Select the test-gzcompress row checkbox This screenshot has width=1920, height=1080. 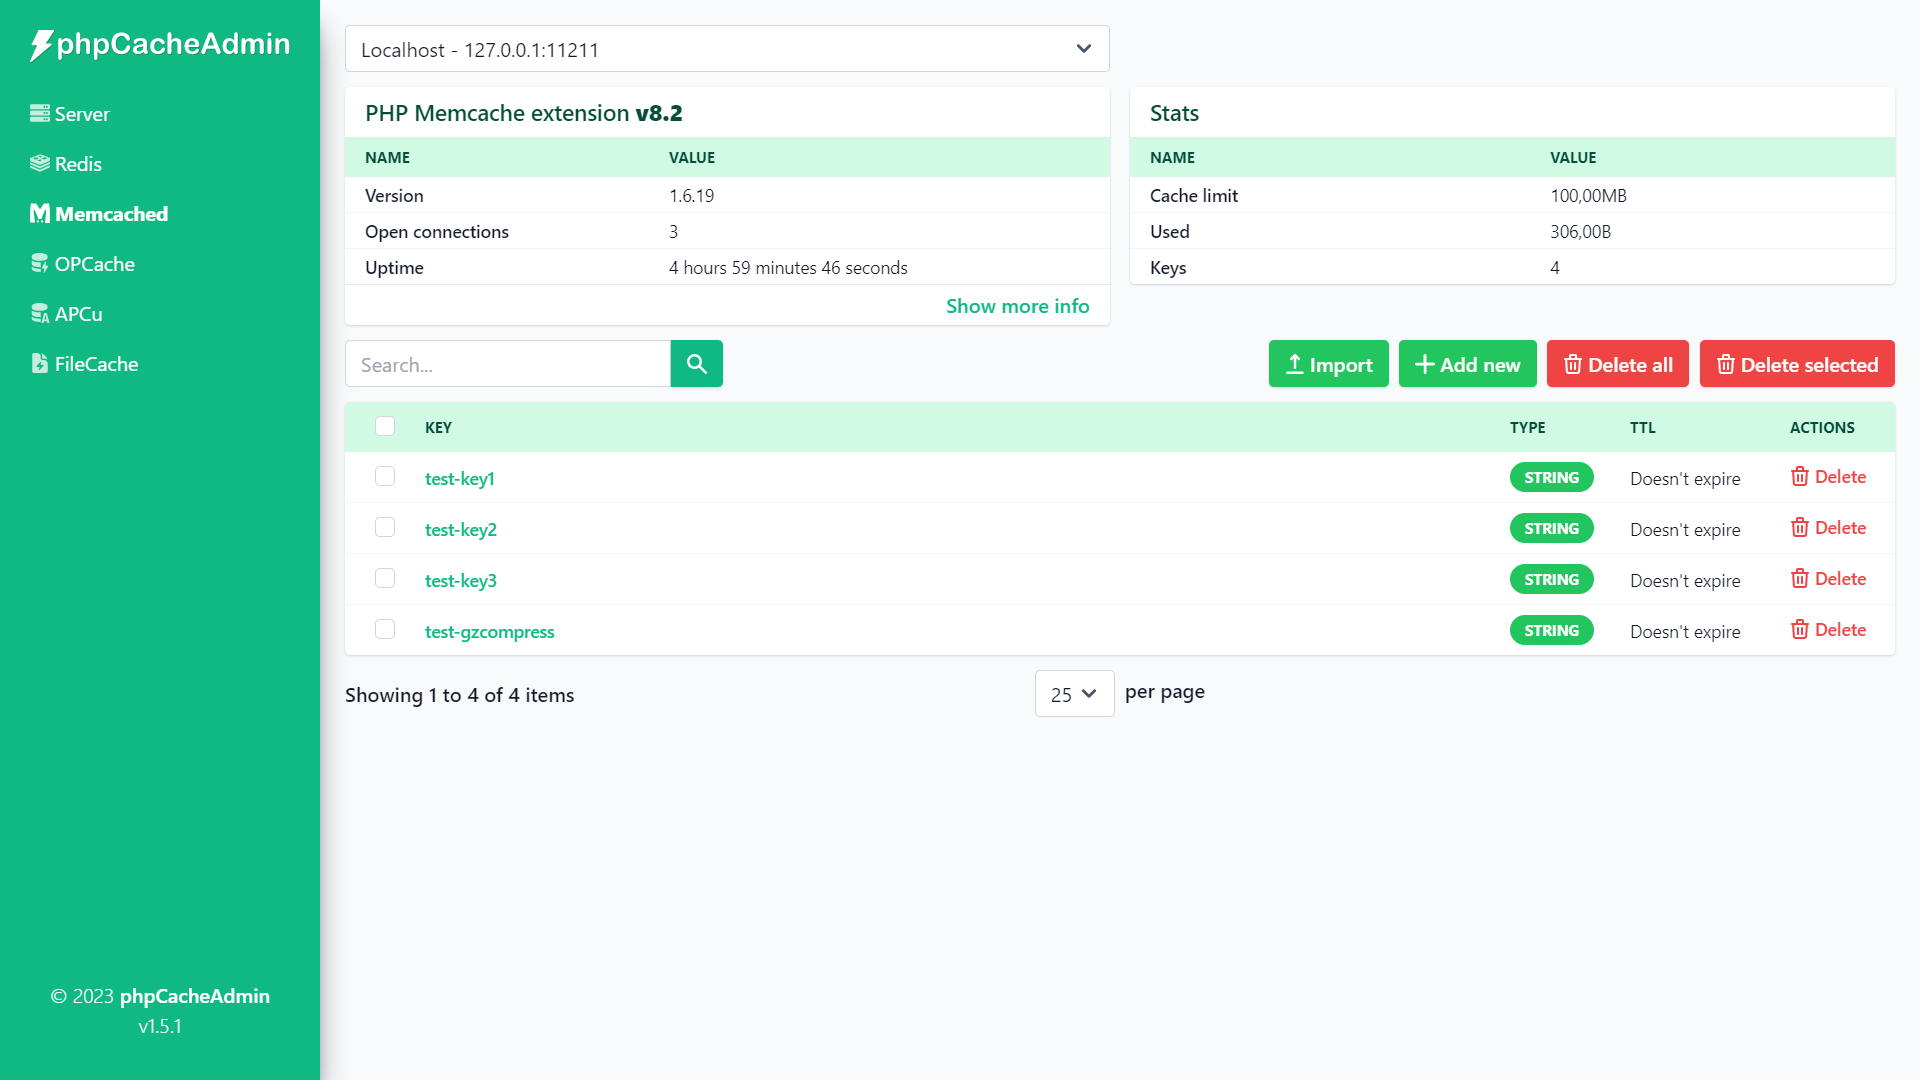click(x=385, y=629)
